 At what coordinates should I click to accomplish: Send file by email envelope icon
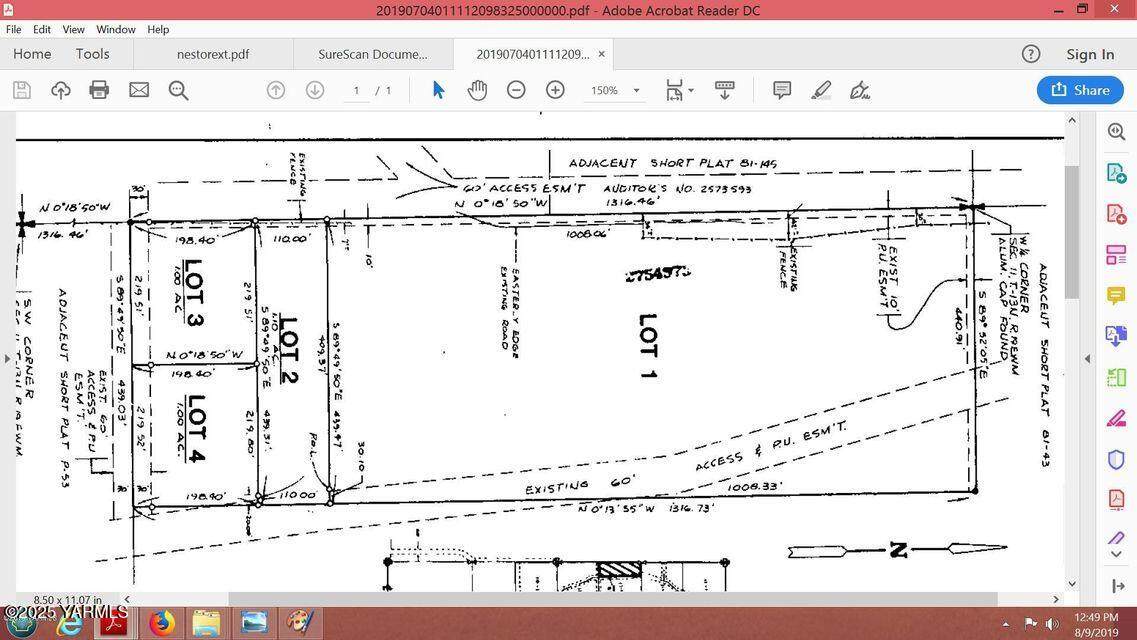click(139, 90)
